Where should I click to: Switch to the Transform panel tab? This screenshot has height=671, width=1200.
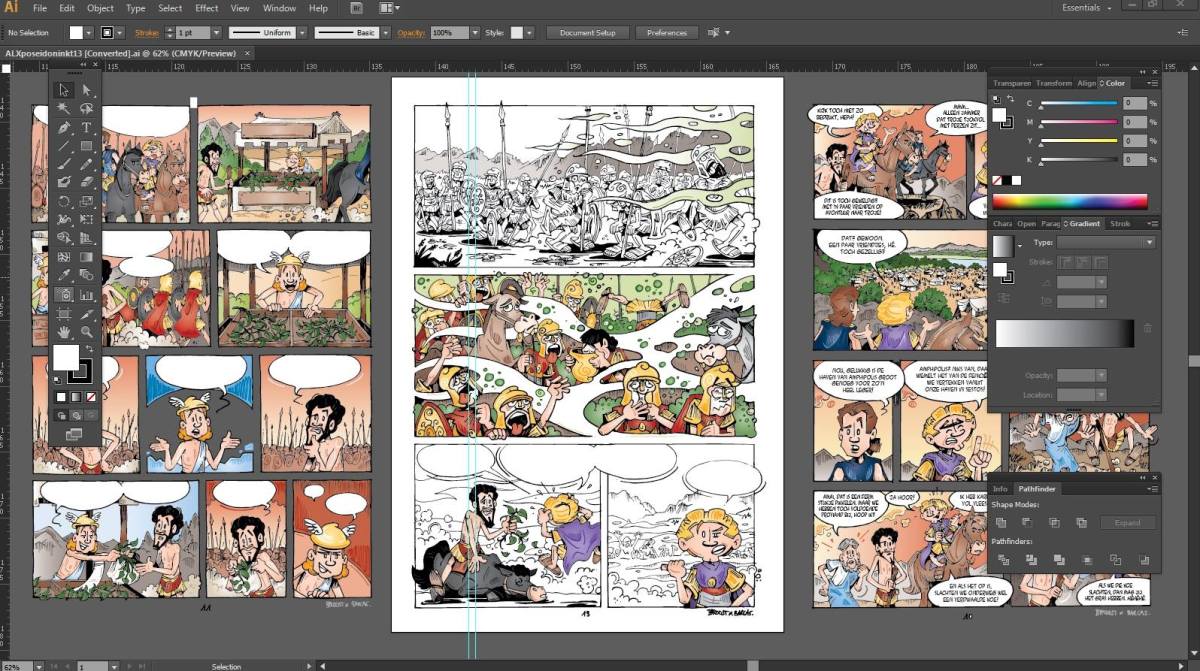1053,83
